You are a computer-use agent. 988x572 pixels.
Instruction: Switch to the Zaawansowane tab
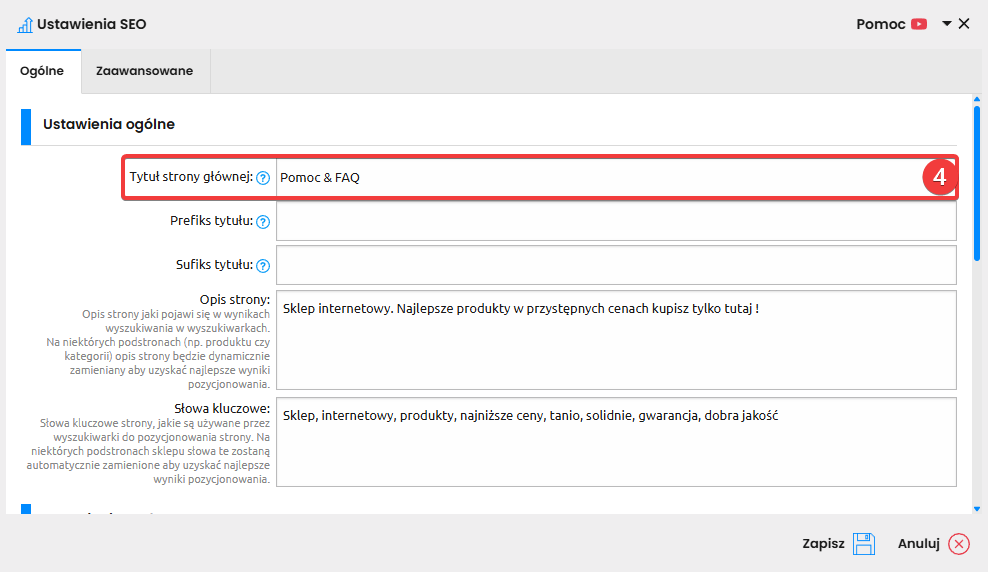click(x=145, y=71)
